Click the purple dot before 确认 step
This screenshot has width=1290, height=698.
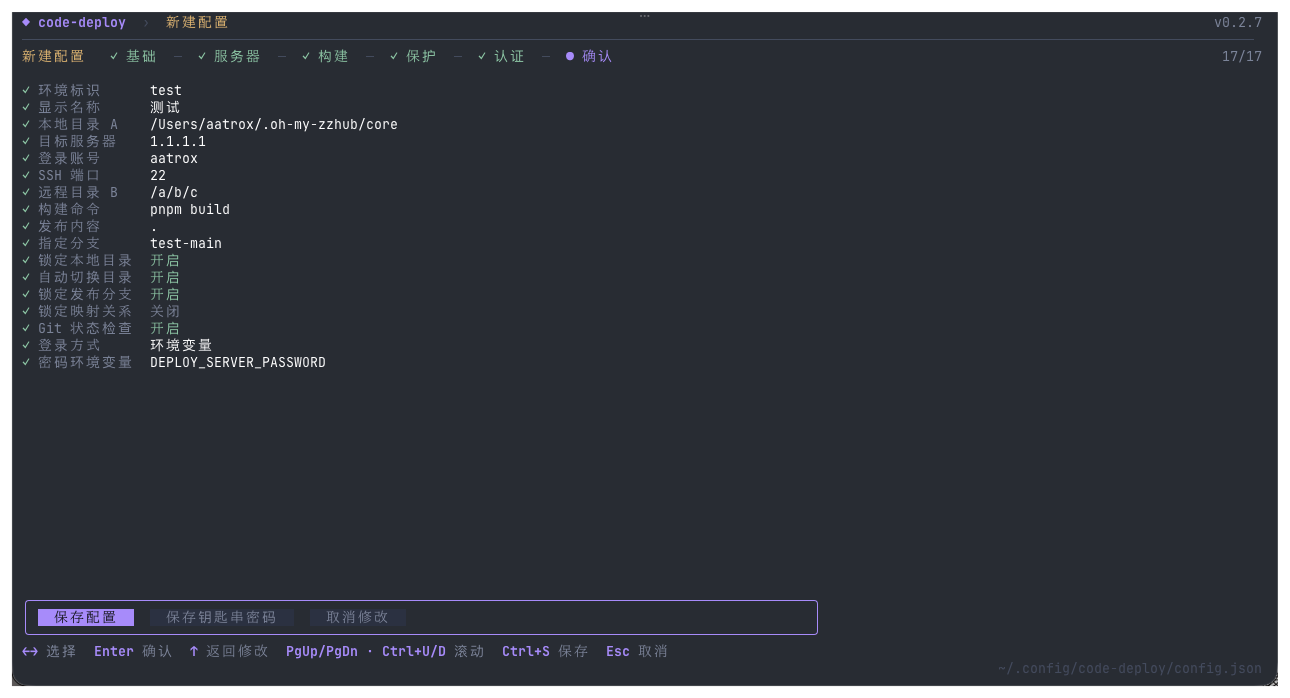coord(570,56)
